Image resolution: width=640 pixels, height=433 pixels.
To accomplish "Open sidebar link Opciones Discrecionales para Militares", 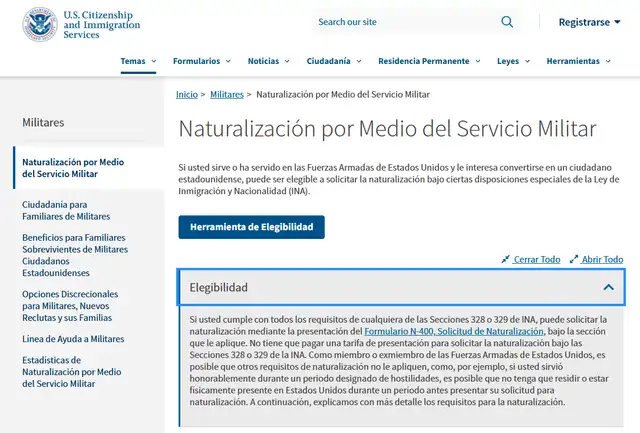I will [x=70, y=306].
